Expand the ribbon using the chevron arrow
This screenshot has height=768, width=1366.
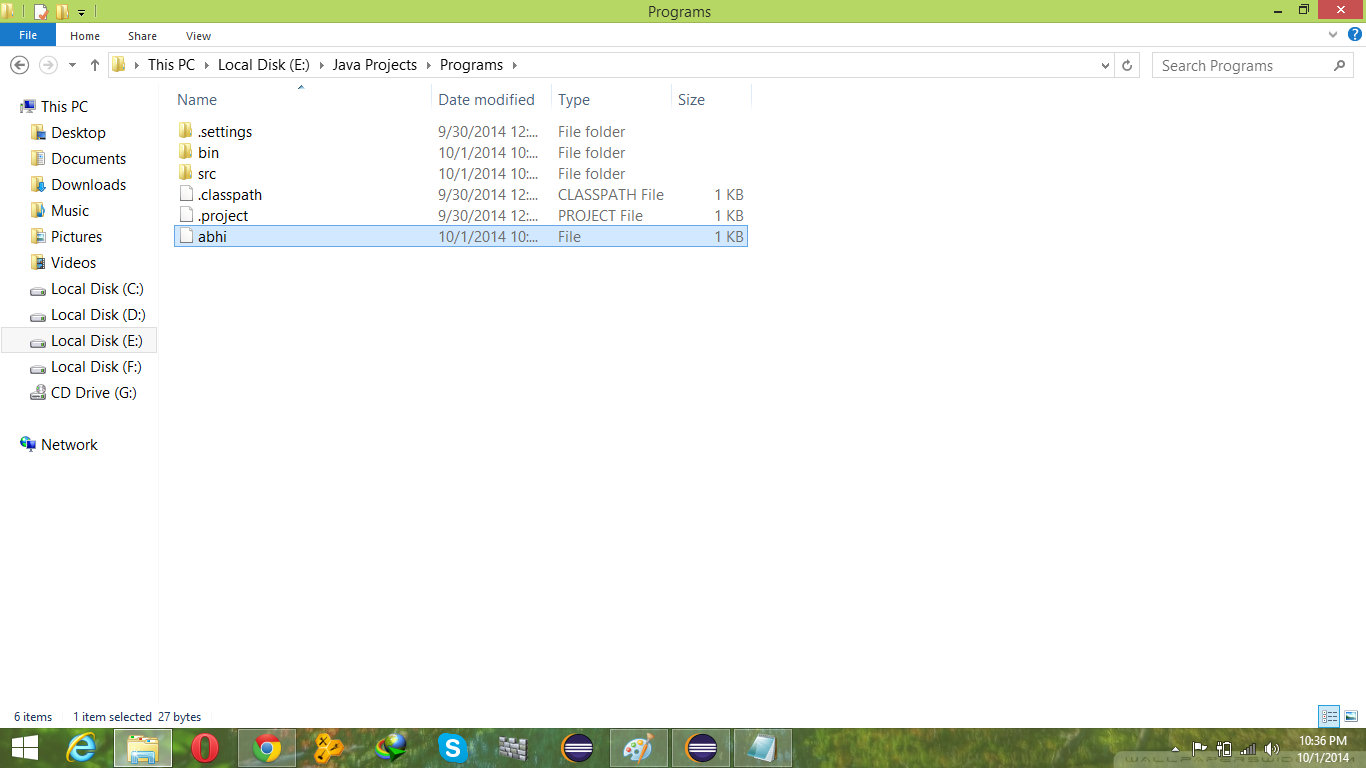(x=1332, y=34)
